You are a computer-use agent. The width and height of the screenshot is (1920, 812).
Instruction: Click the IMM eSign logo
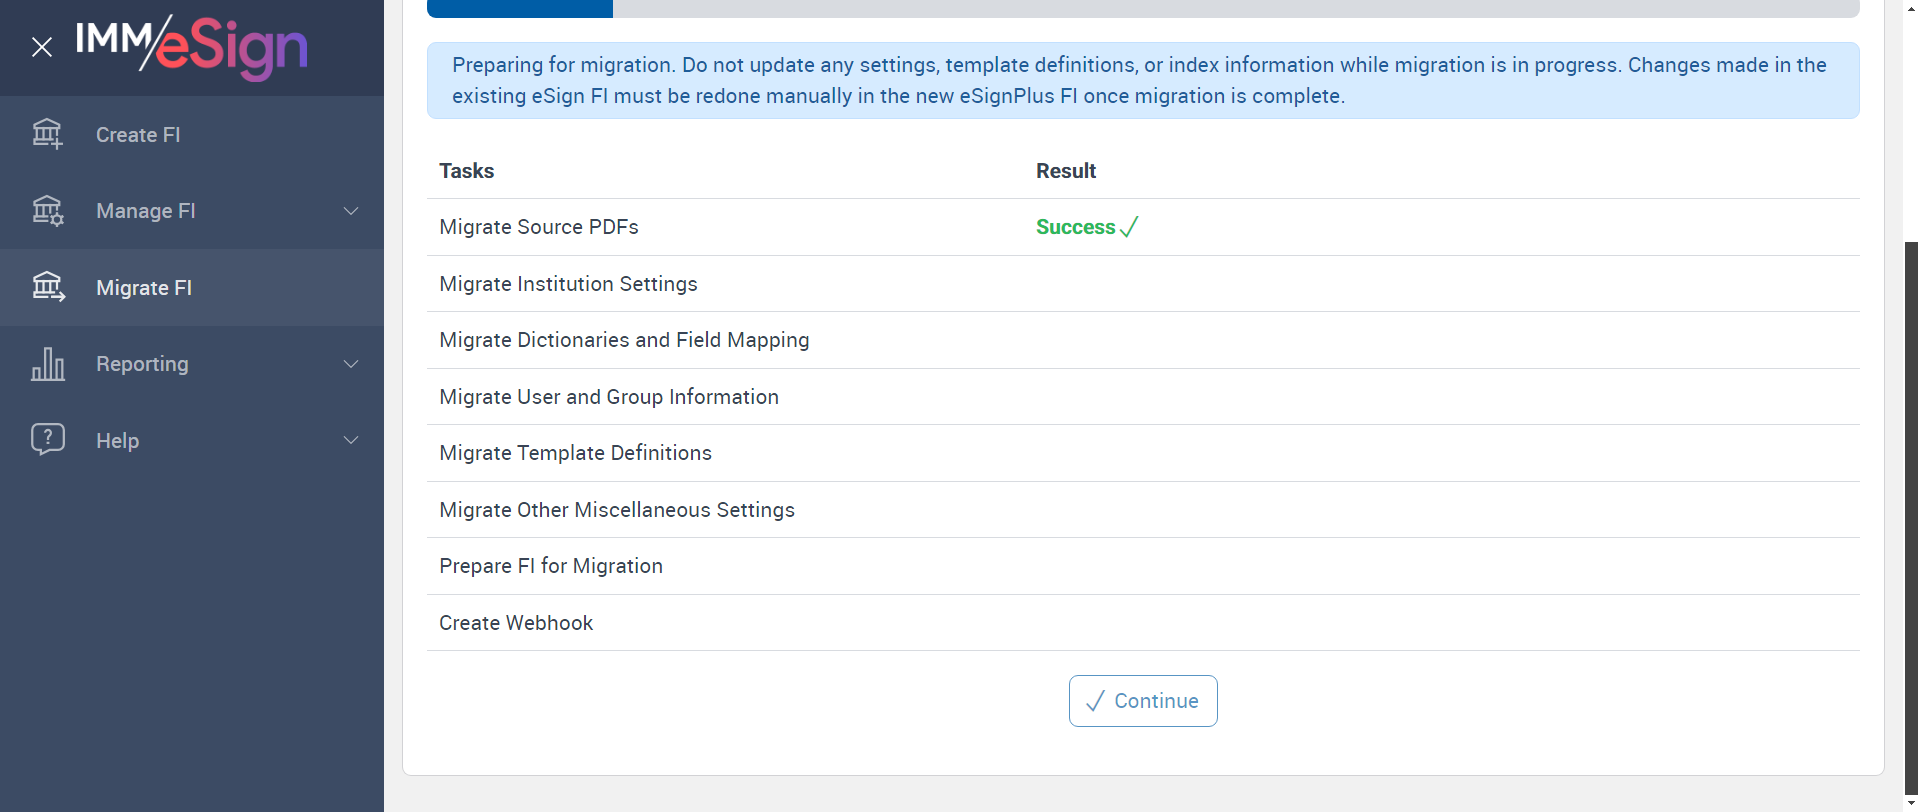(x=191, y=46)
